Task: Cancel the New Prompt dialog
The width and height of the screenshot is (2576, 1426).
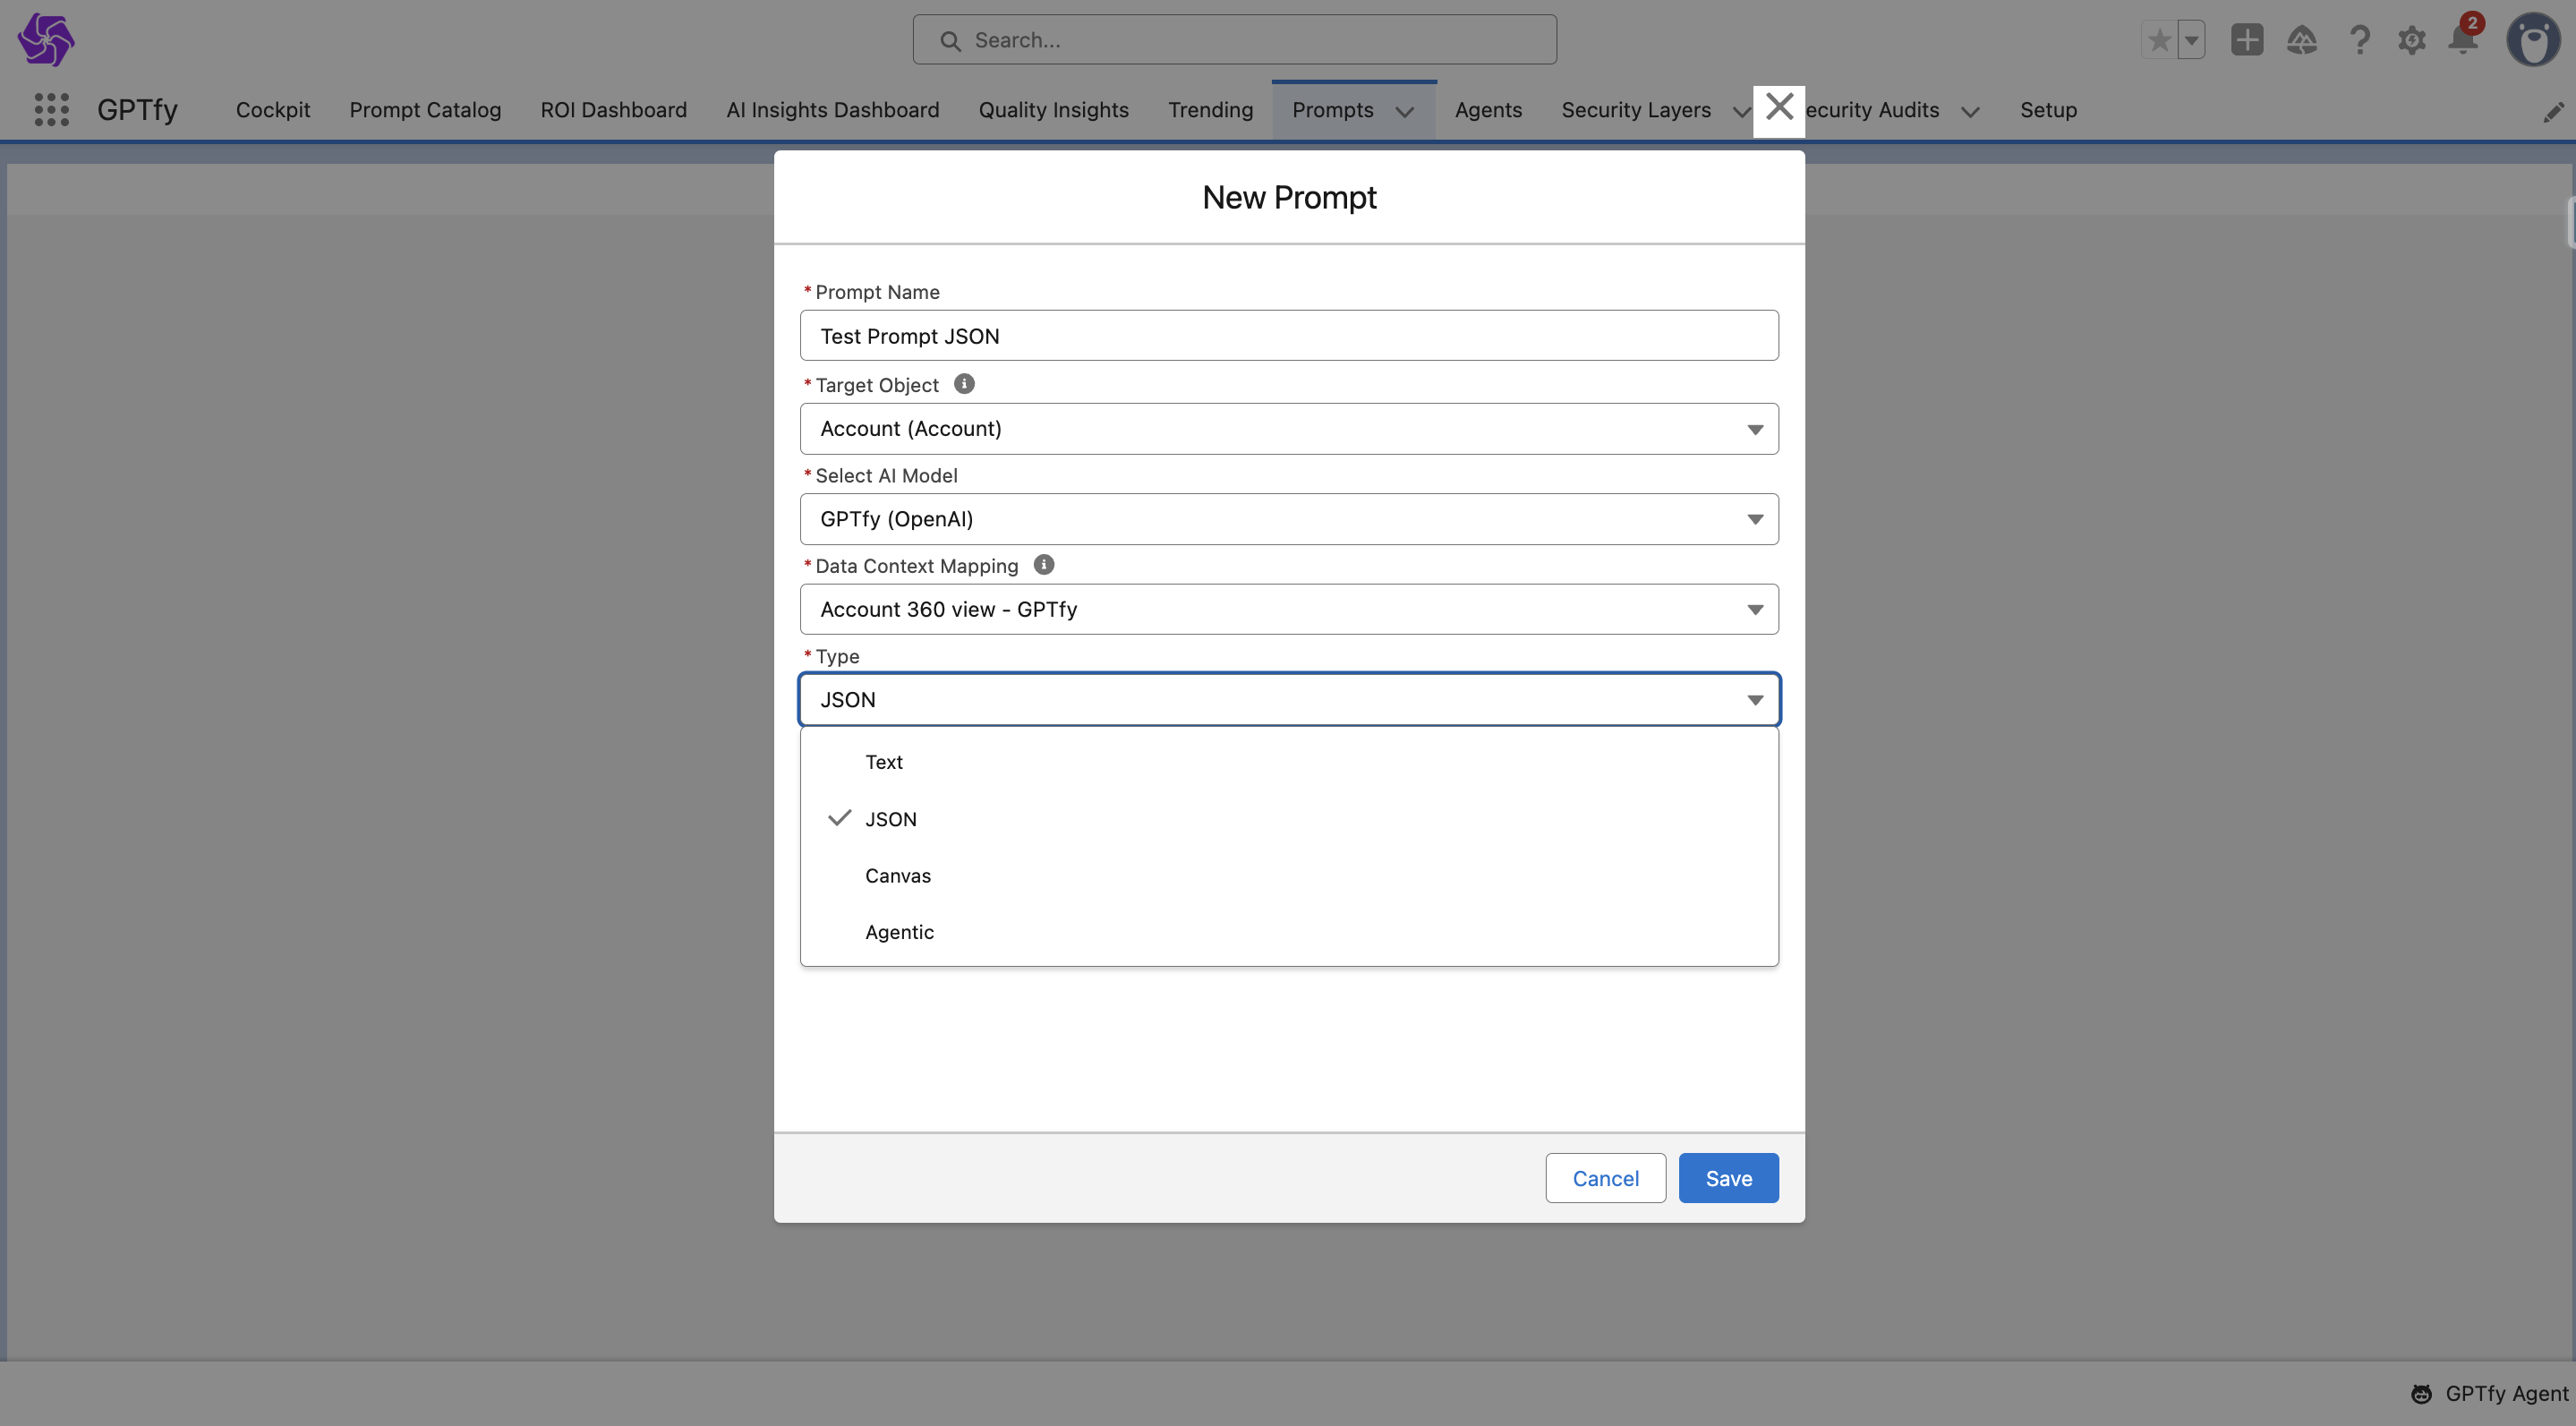Action: 1604,1178
